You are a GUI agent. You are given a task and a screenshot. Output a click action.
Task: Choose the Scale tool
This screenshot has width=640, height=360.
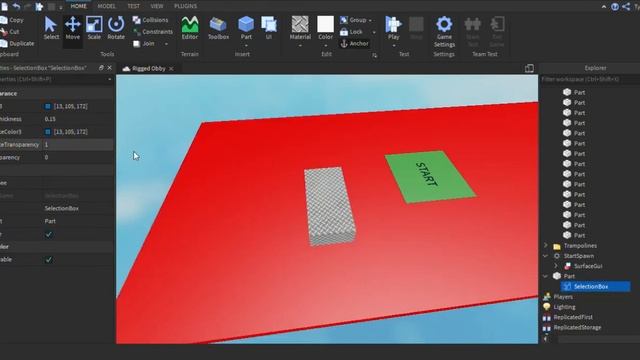[94, 28]
